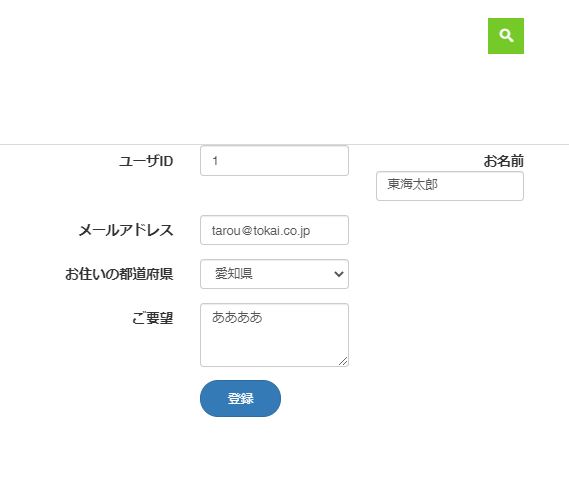Viewport: 569px width, 482px height.
Task: Place cursor in tarou@tokai.co.jp text
Action: click(261, 231)
